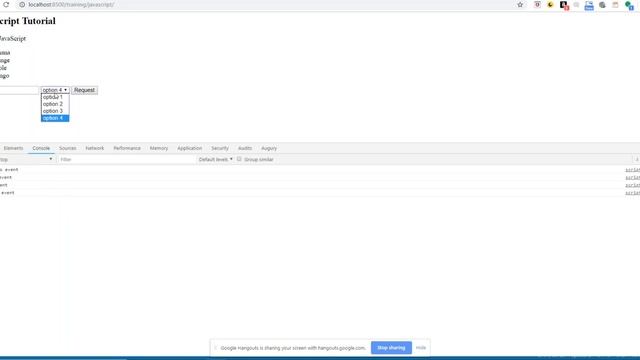Click the Request button
The image size is (640, 360).
(84, 90)
